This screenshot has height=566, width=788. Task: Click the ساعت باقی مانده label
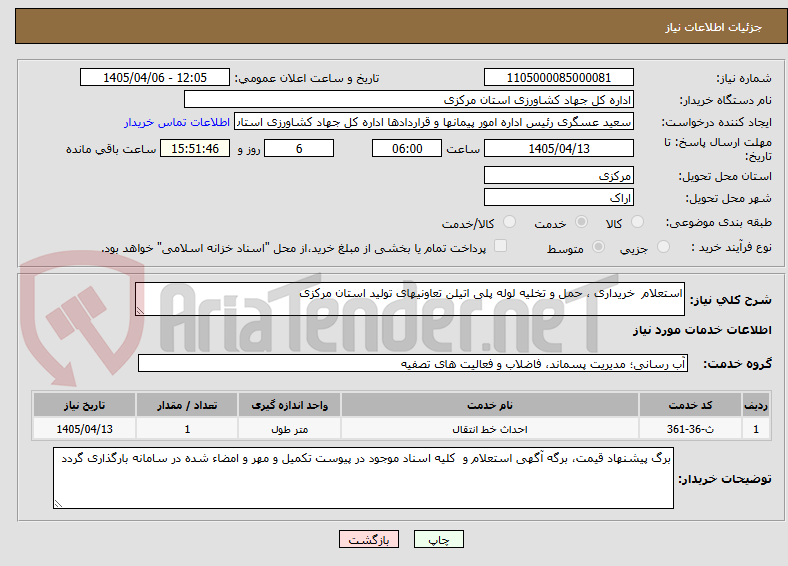[x=111, y=149]
